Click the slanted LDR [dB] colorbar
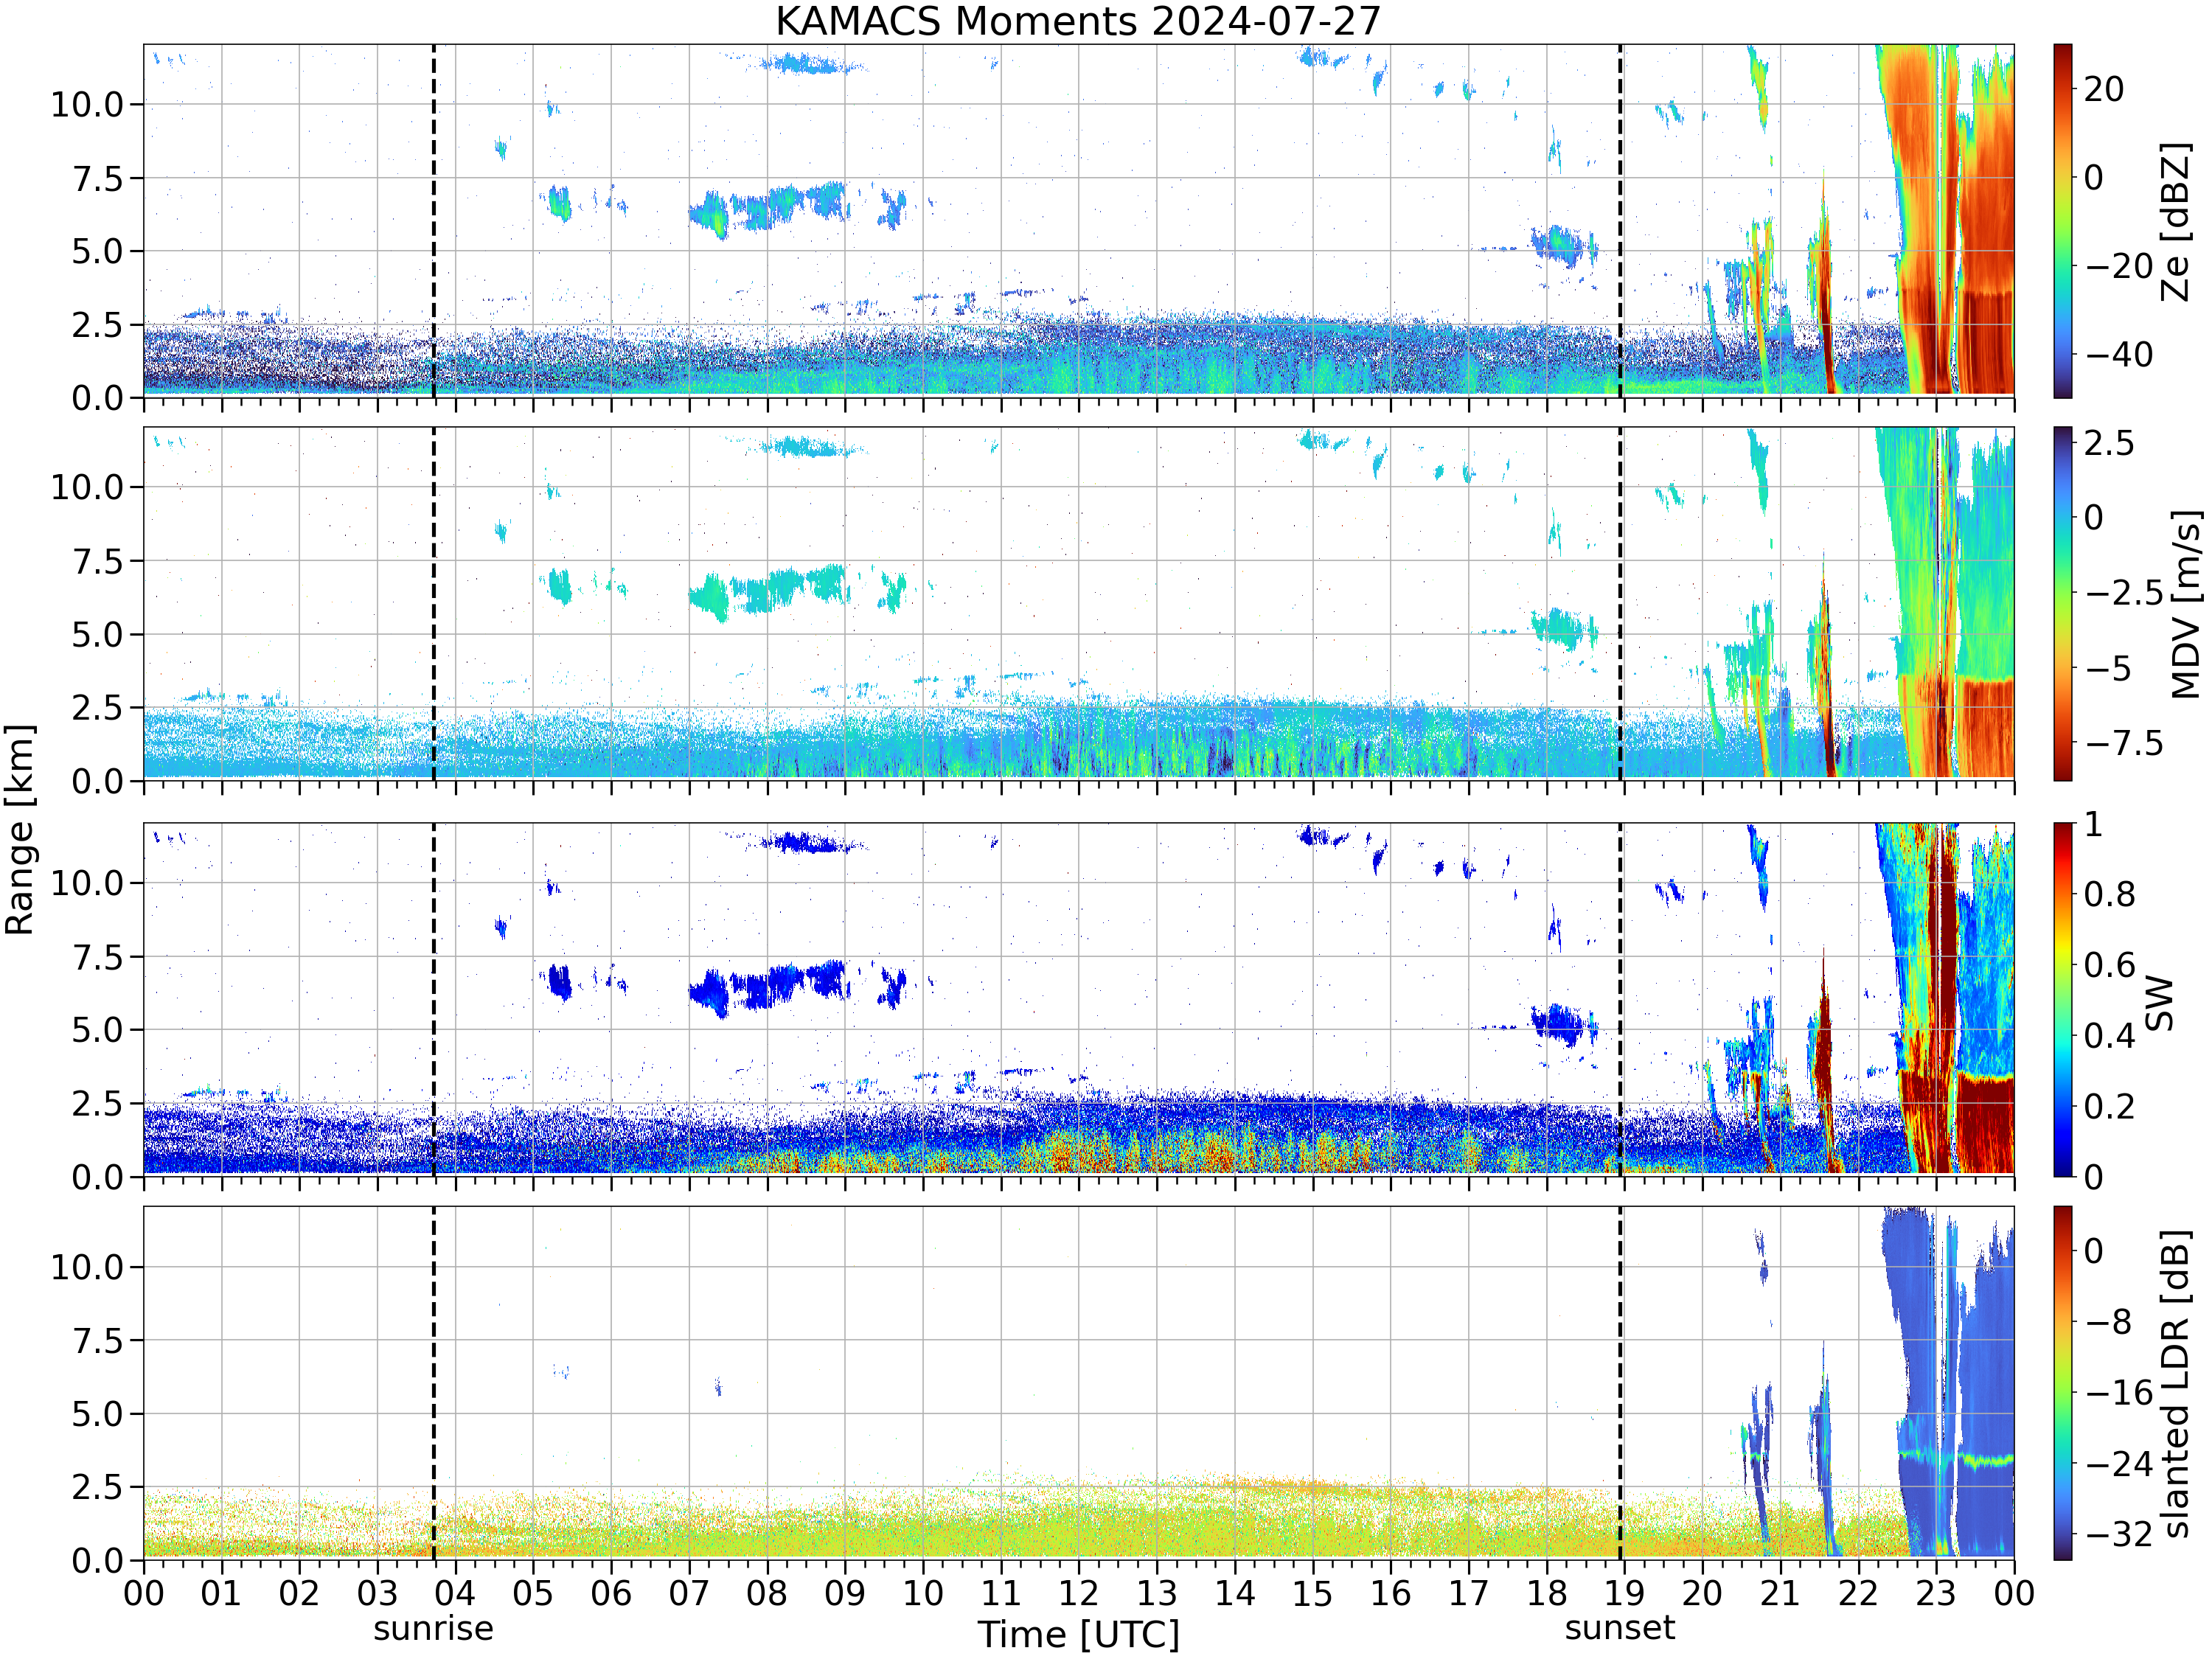This screenshot has height=1659, width=2212. [2062, 1383]
